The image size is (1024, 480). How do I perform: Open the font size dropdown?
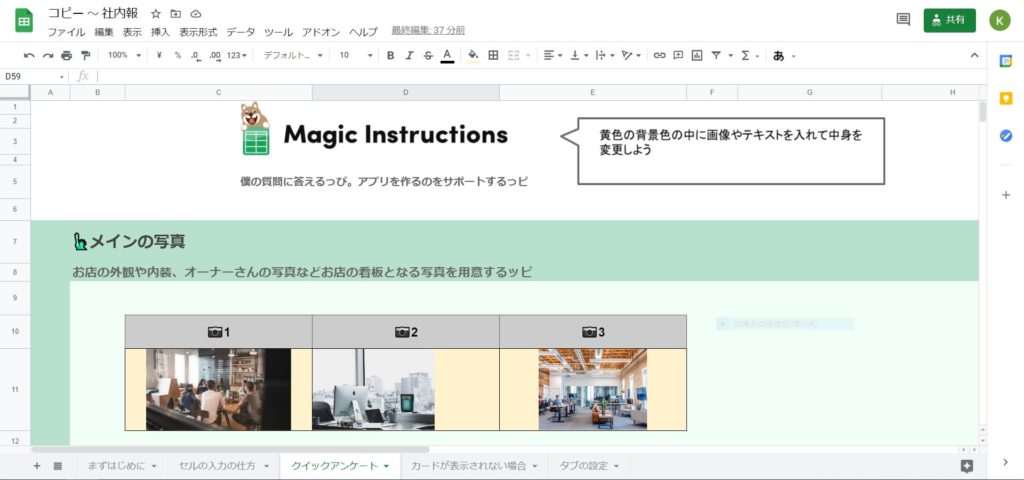(355, 55)
